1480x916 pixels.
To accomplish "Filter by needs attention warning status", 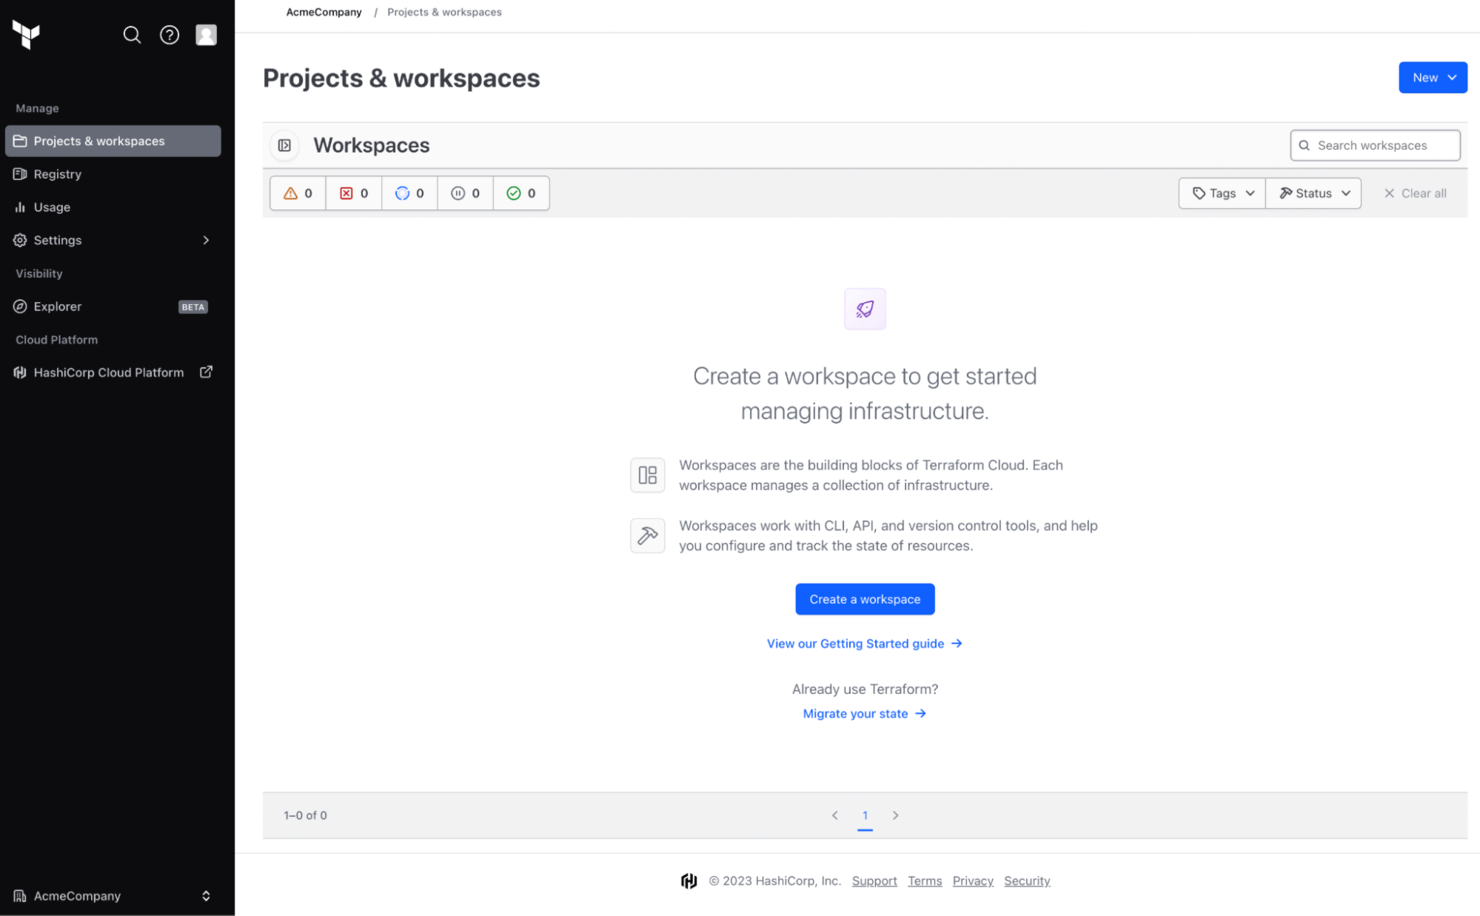I will (298, 193).
